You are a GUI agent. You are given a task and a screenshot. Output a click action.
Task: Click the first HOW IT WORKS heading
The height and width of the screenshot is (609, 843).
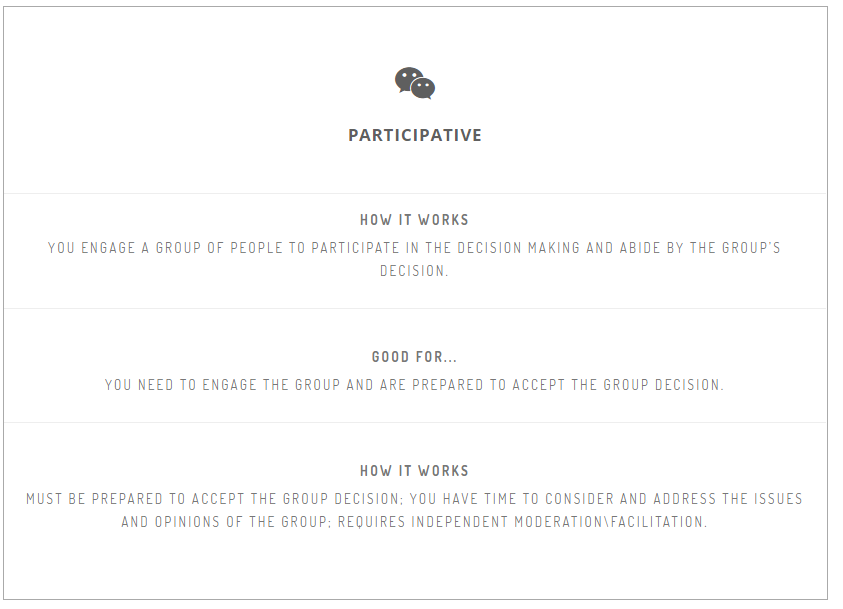coord(415,220)
